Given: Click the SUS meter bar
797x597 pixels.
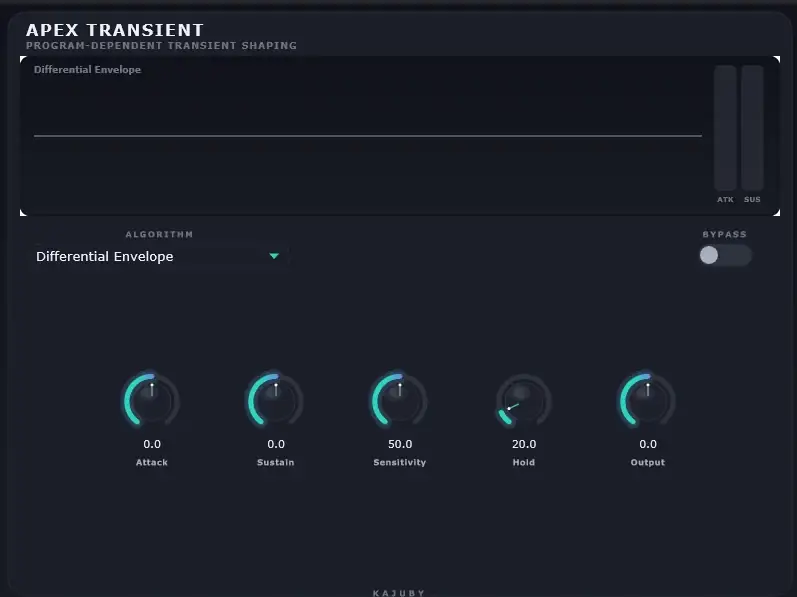Looking at the screenshot, I should pyautogui.click(x=752, y=128).
